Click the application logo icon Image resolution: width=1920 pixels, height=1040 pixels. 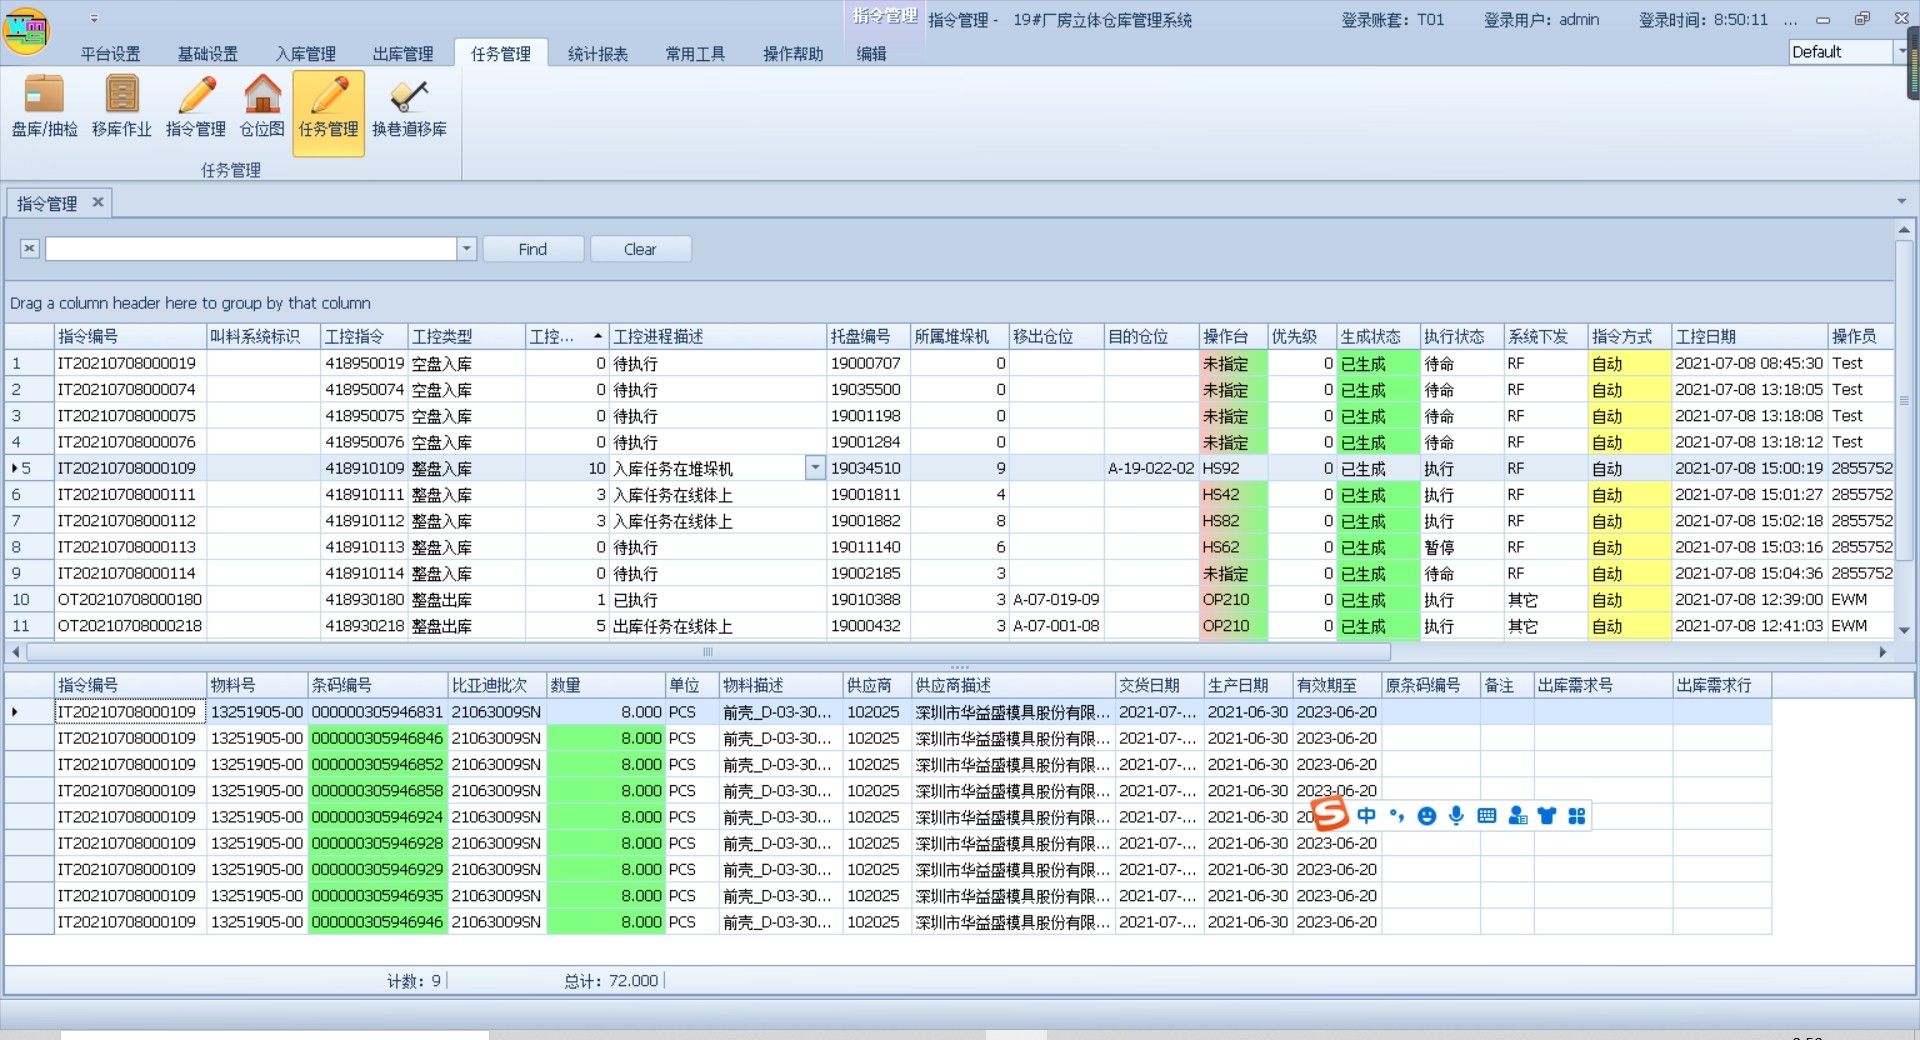pyautogui.click(x=26, y=30)
